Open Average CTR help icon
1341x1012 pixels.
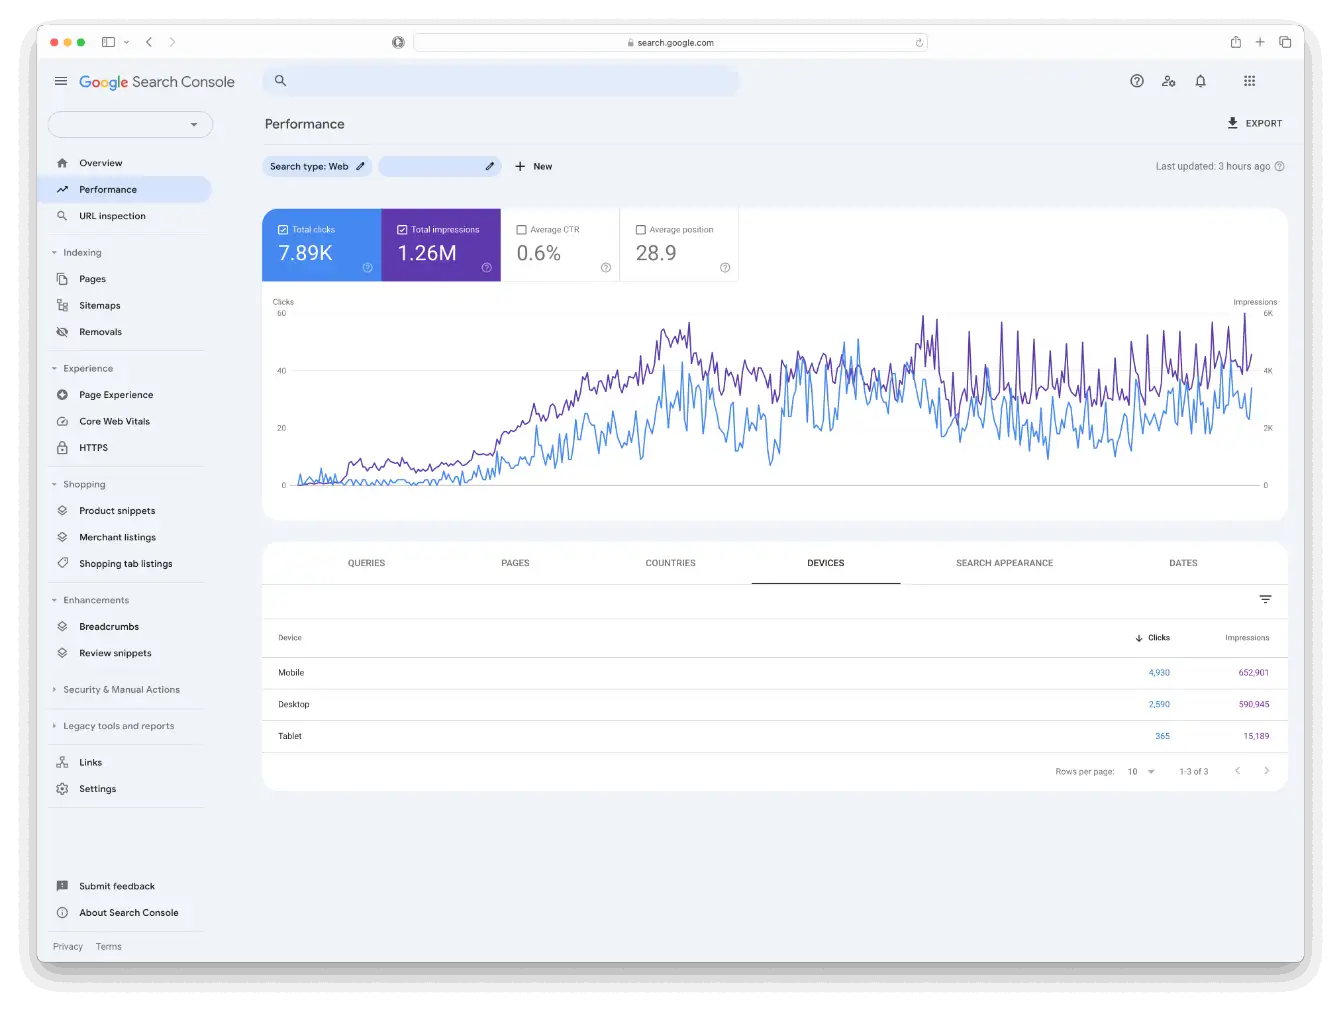click(606, 267)
